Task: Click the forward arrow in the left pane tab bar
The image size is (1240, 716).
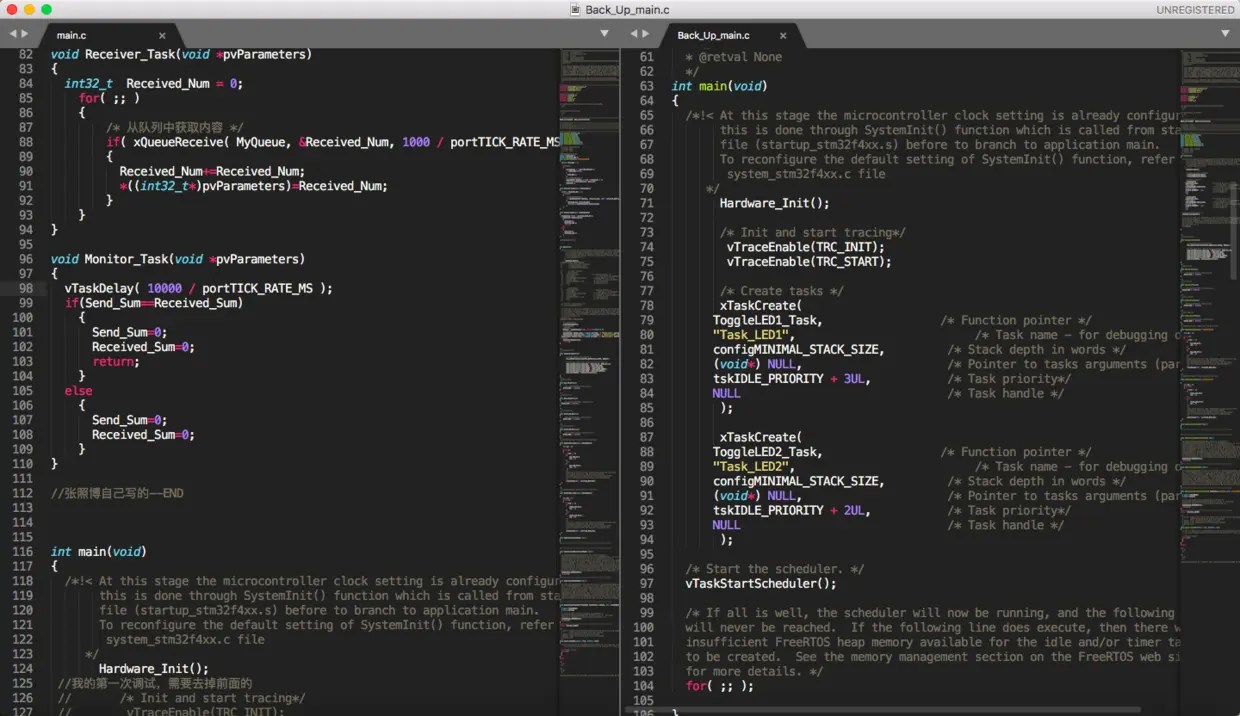Action: [x=25, y=34]
